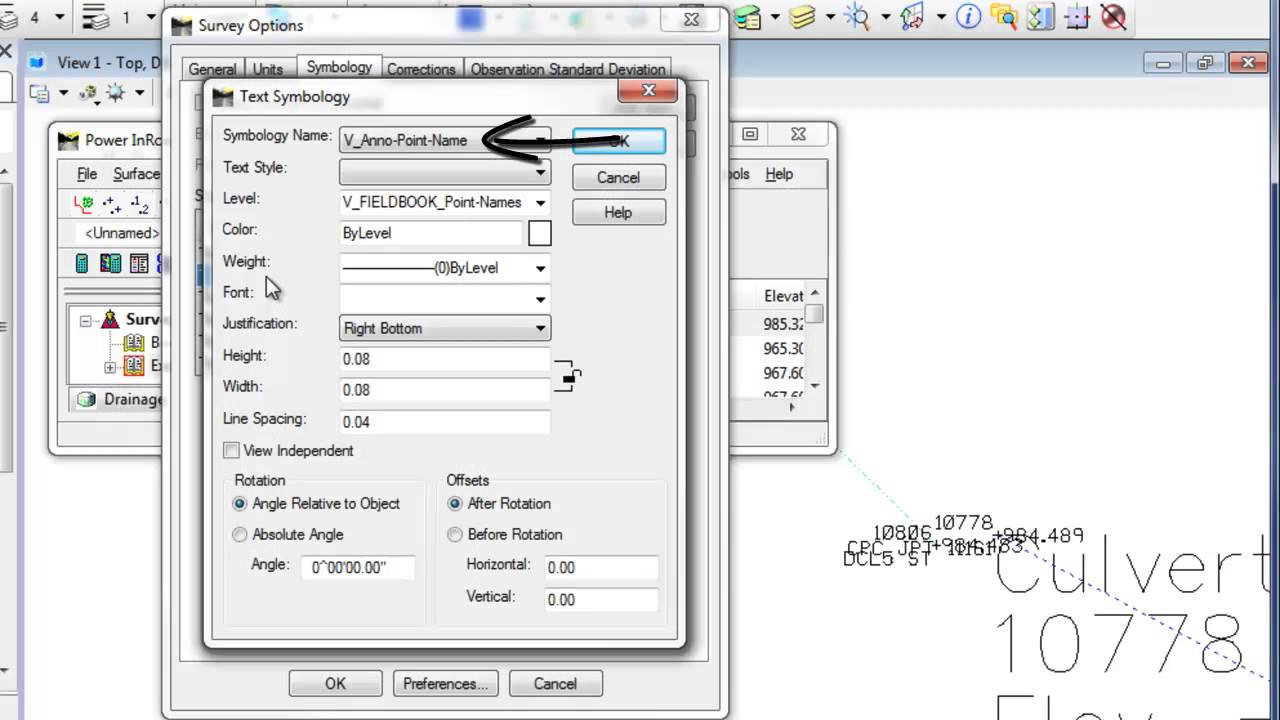Click the first fieldbook icon under Survey tree
This screenshot has height=720, width=1280.
click(x=133, y=343)
